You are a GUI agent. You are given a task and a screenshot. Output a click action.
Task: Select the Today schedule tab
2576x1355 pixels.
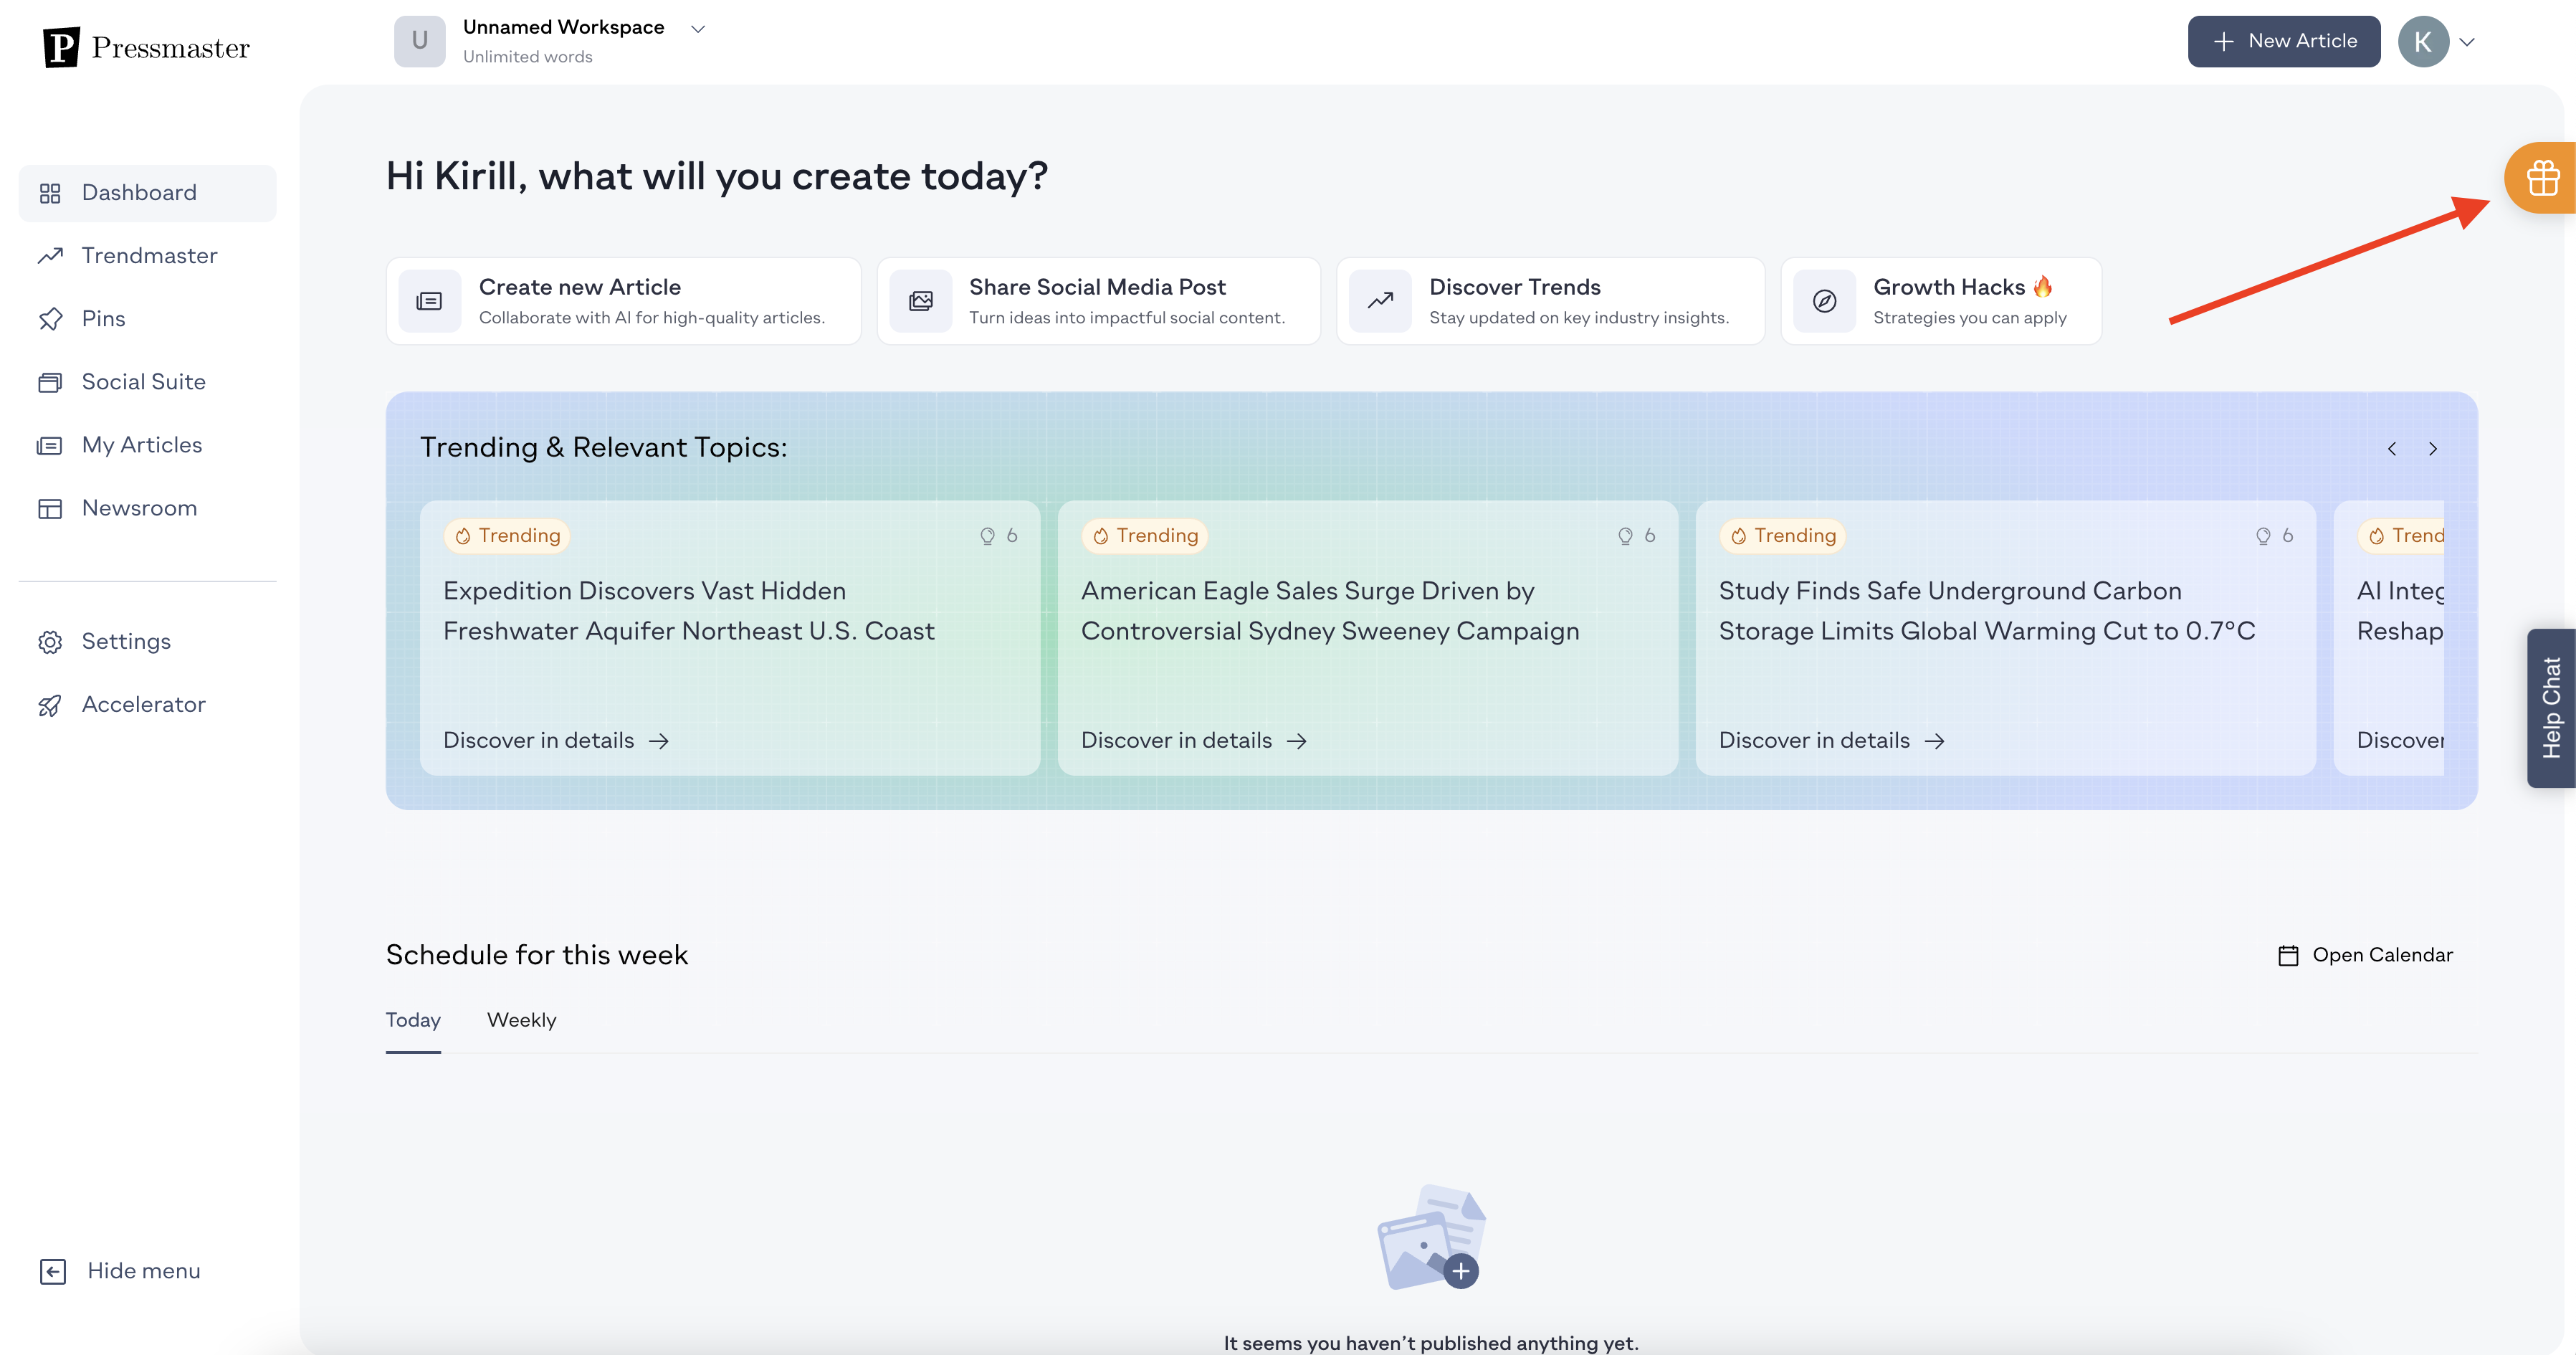413,1020
